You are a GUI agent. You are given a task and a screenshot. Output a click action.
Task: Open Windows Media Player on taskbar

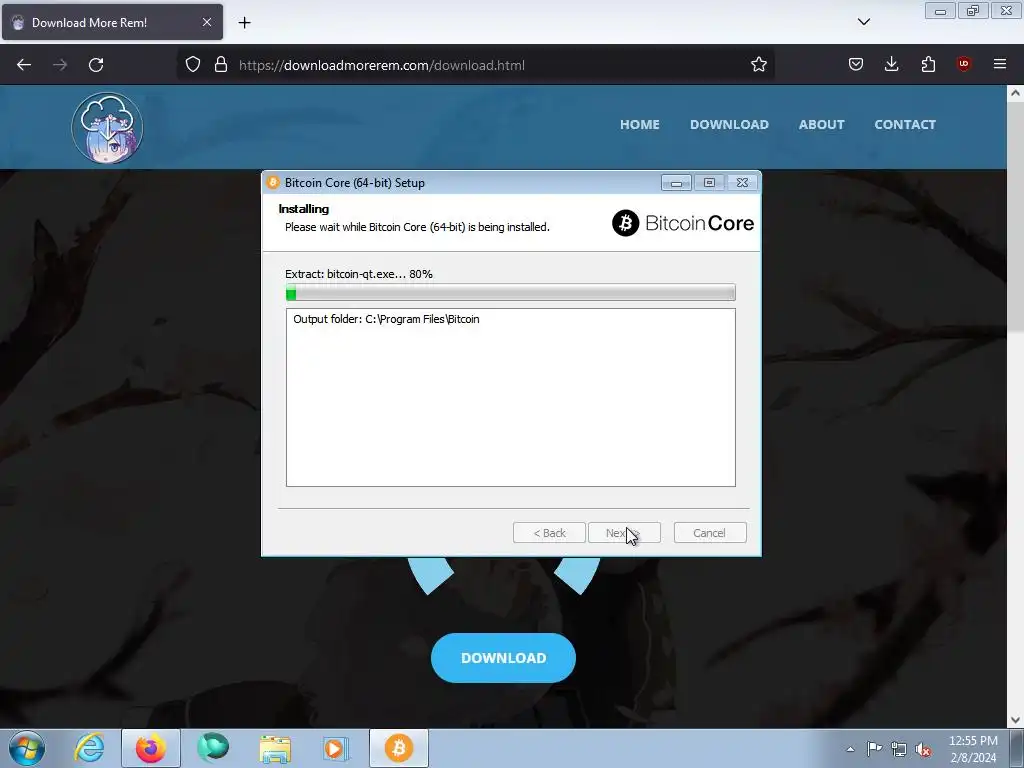pos(337,748)
